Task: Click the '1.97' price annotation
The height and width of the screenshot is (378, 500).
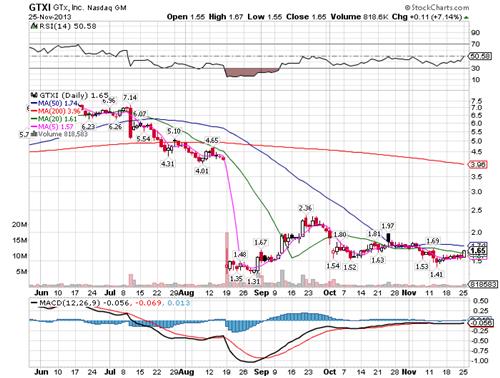Action: pyautogui.click(x=388, y=226)
